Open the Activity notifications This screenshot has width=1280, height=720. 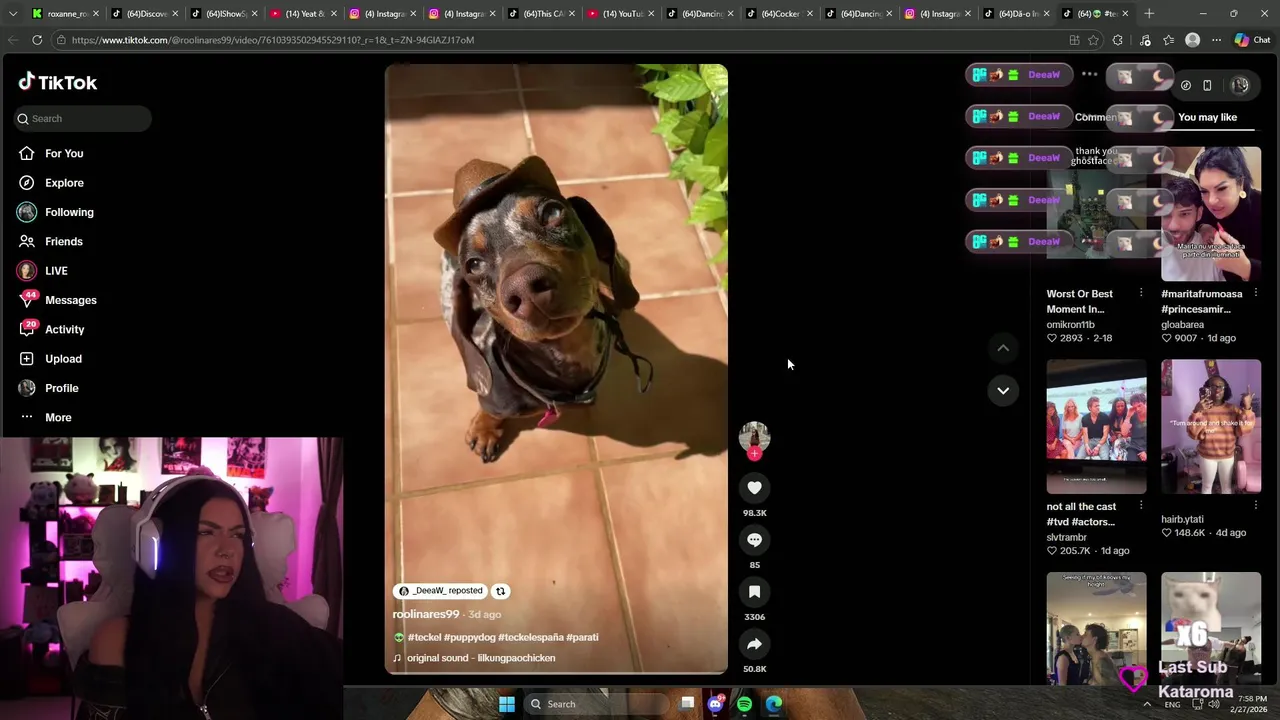pyautogui.click(x=51, y=329)
